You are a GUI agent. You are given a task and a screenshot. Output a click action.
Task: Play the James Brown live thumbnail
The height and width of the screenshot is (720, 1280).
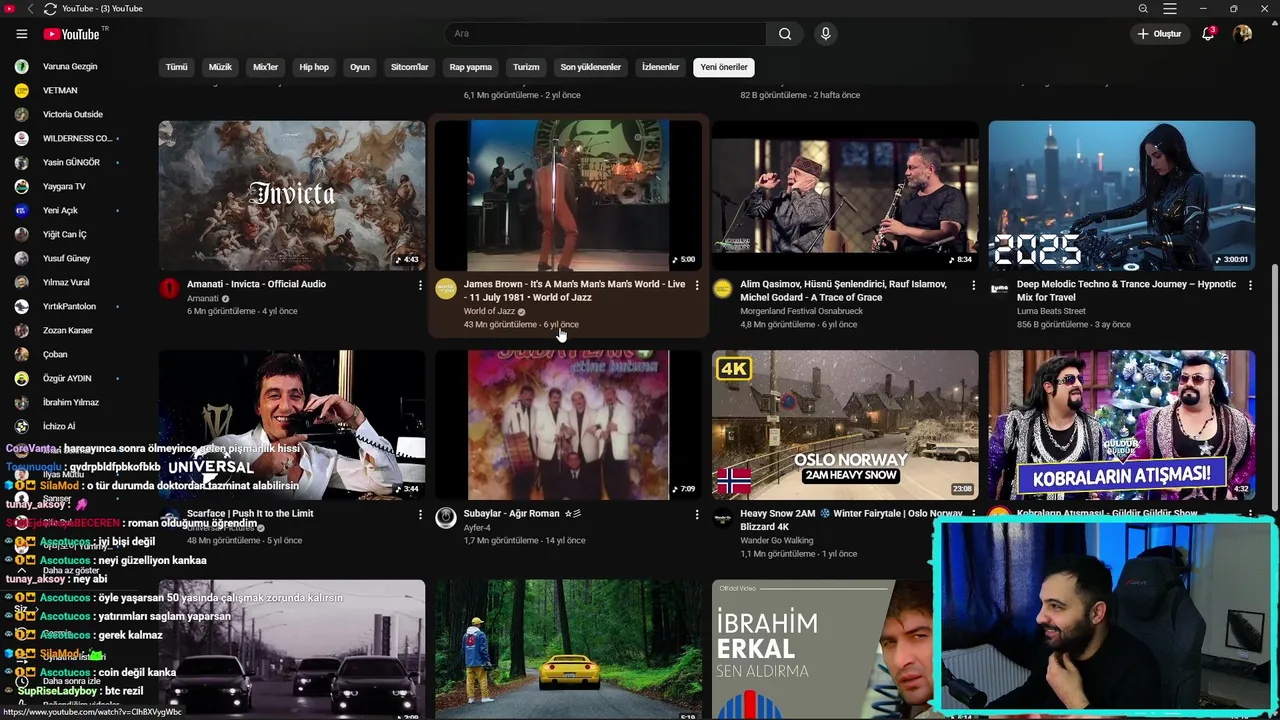point(568,196)
